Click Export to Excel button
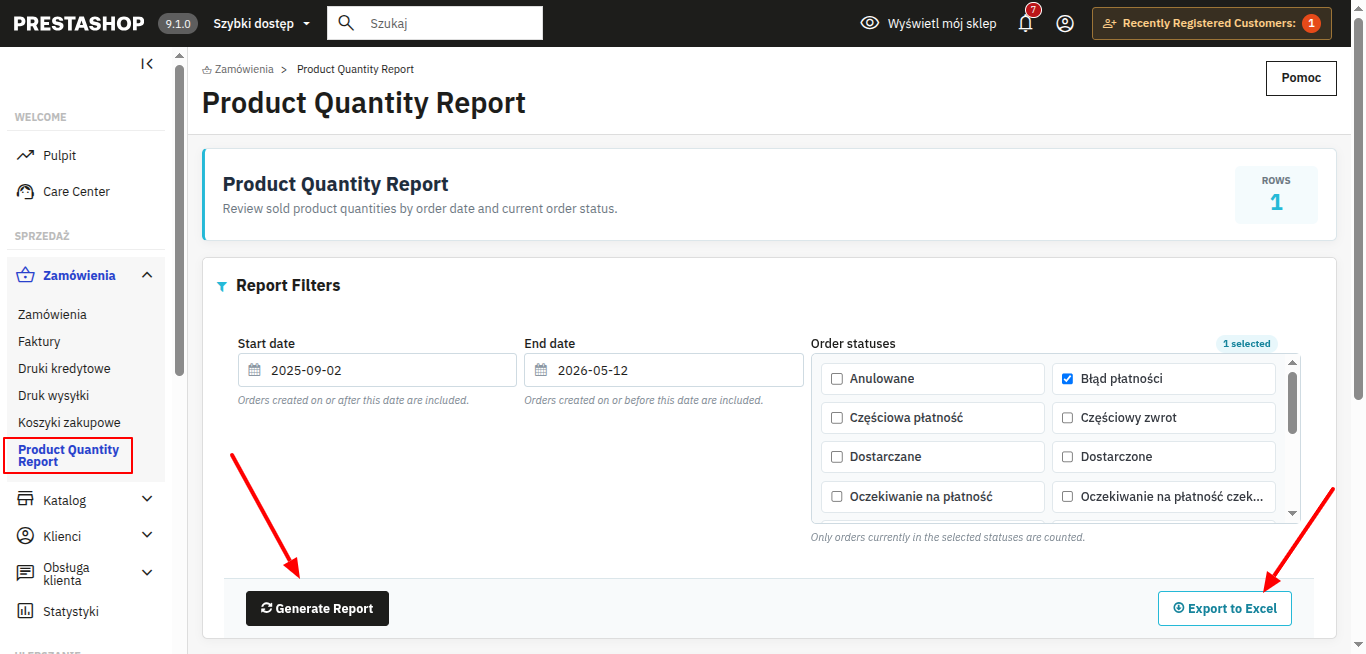The width and height of the screenshot is (1366, 654). [1224, 608]
